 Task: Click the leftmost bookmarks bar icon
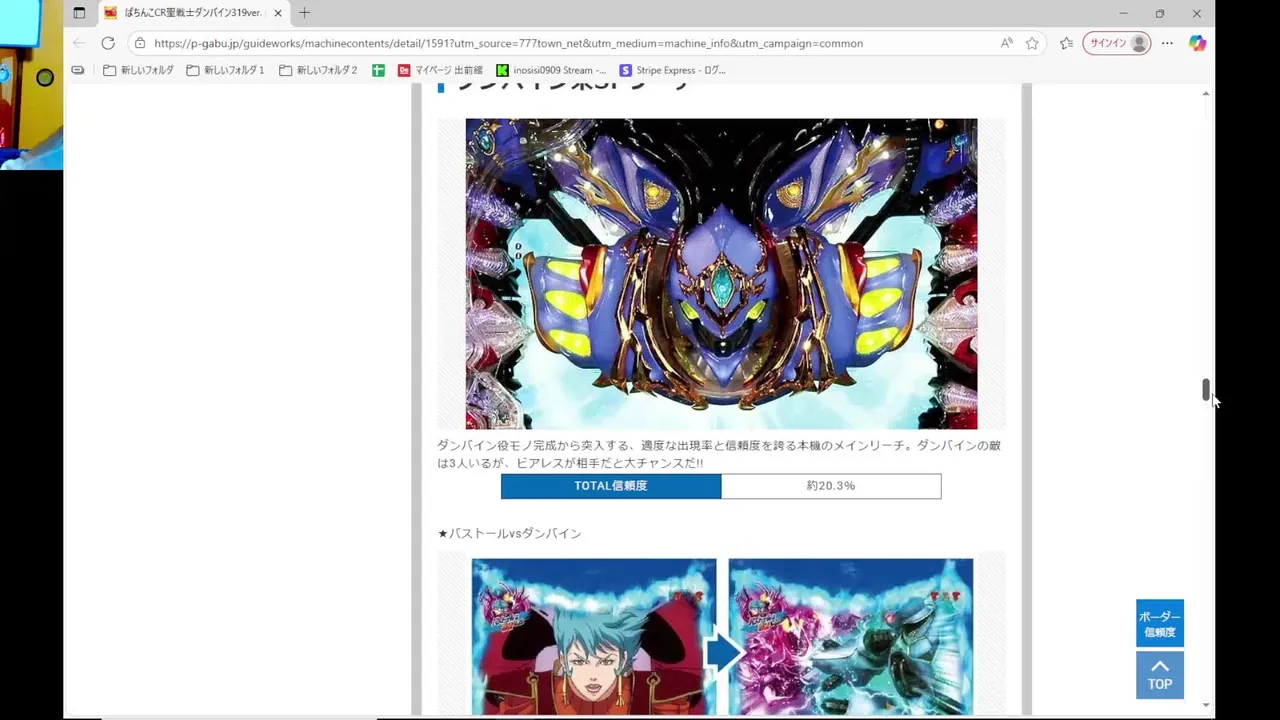78,70
